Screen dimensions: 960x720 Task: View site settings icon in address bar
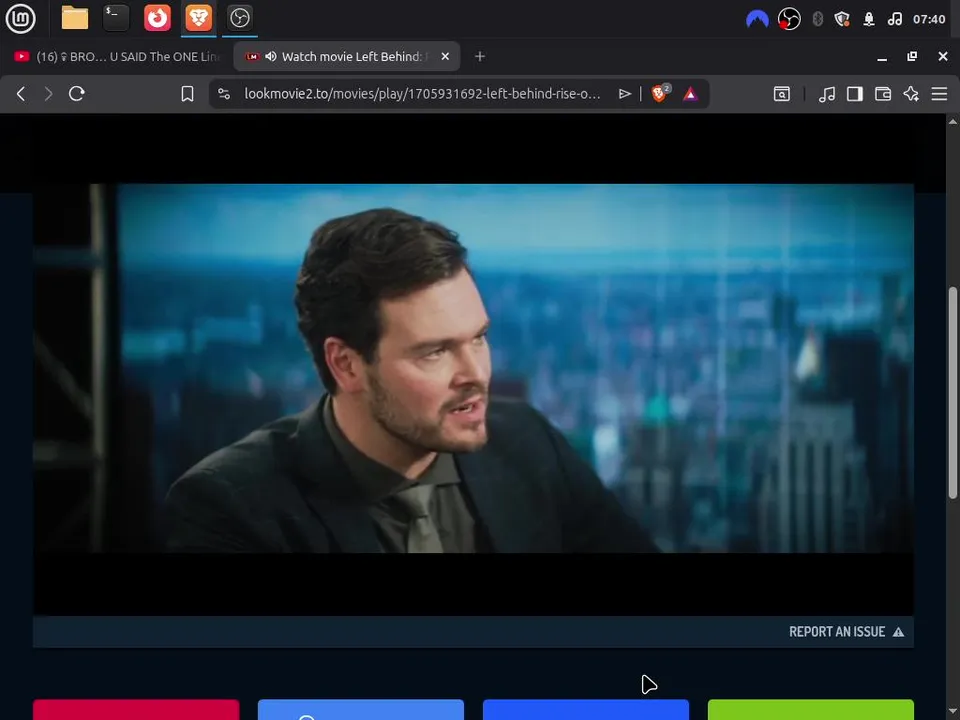coord(224,94)
